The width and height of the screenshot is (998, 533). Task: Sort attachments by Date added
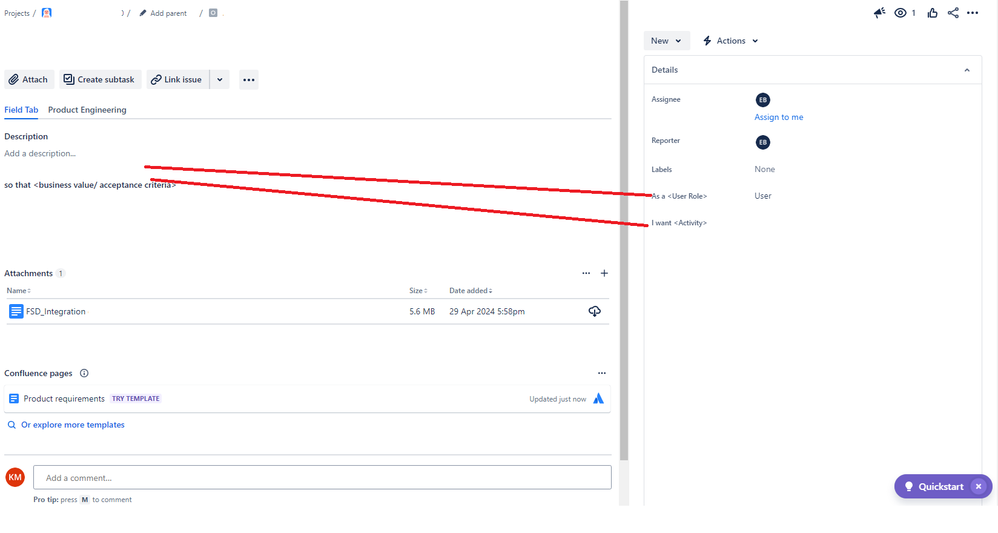(x=471, y=290)
